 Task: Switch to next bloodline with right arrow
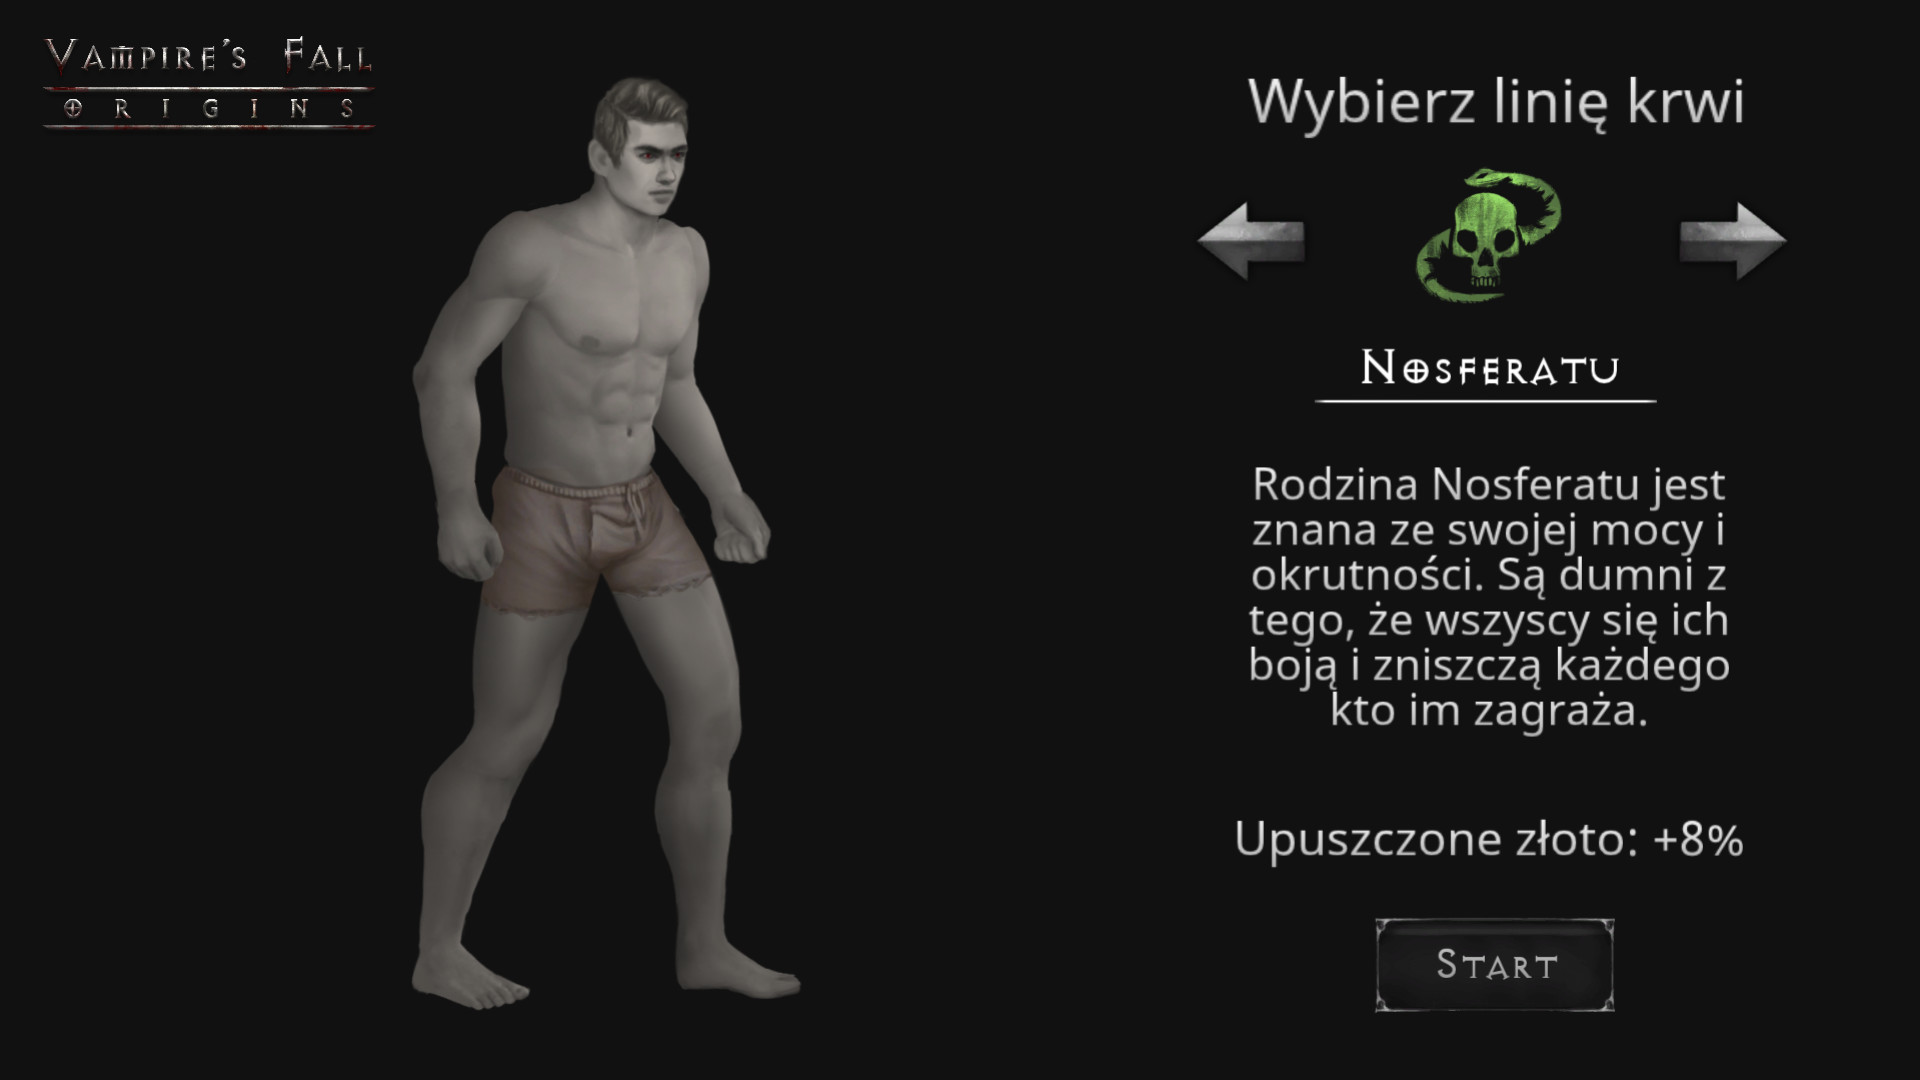[1733, 240]
